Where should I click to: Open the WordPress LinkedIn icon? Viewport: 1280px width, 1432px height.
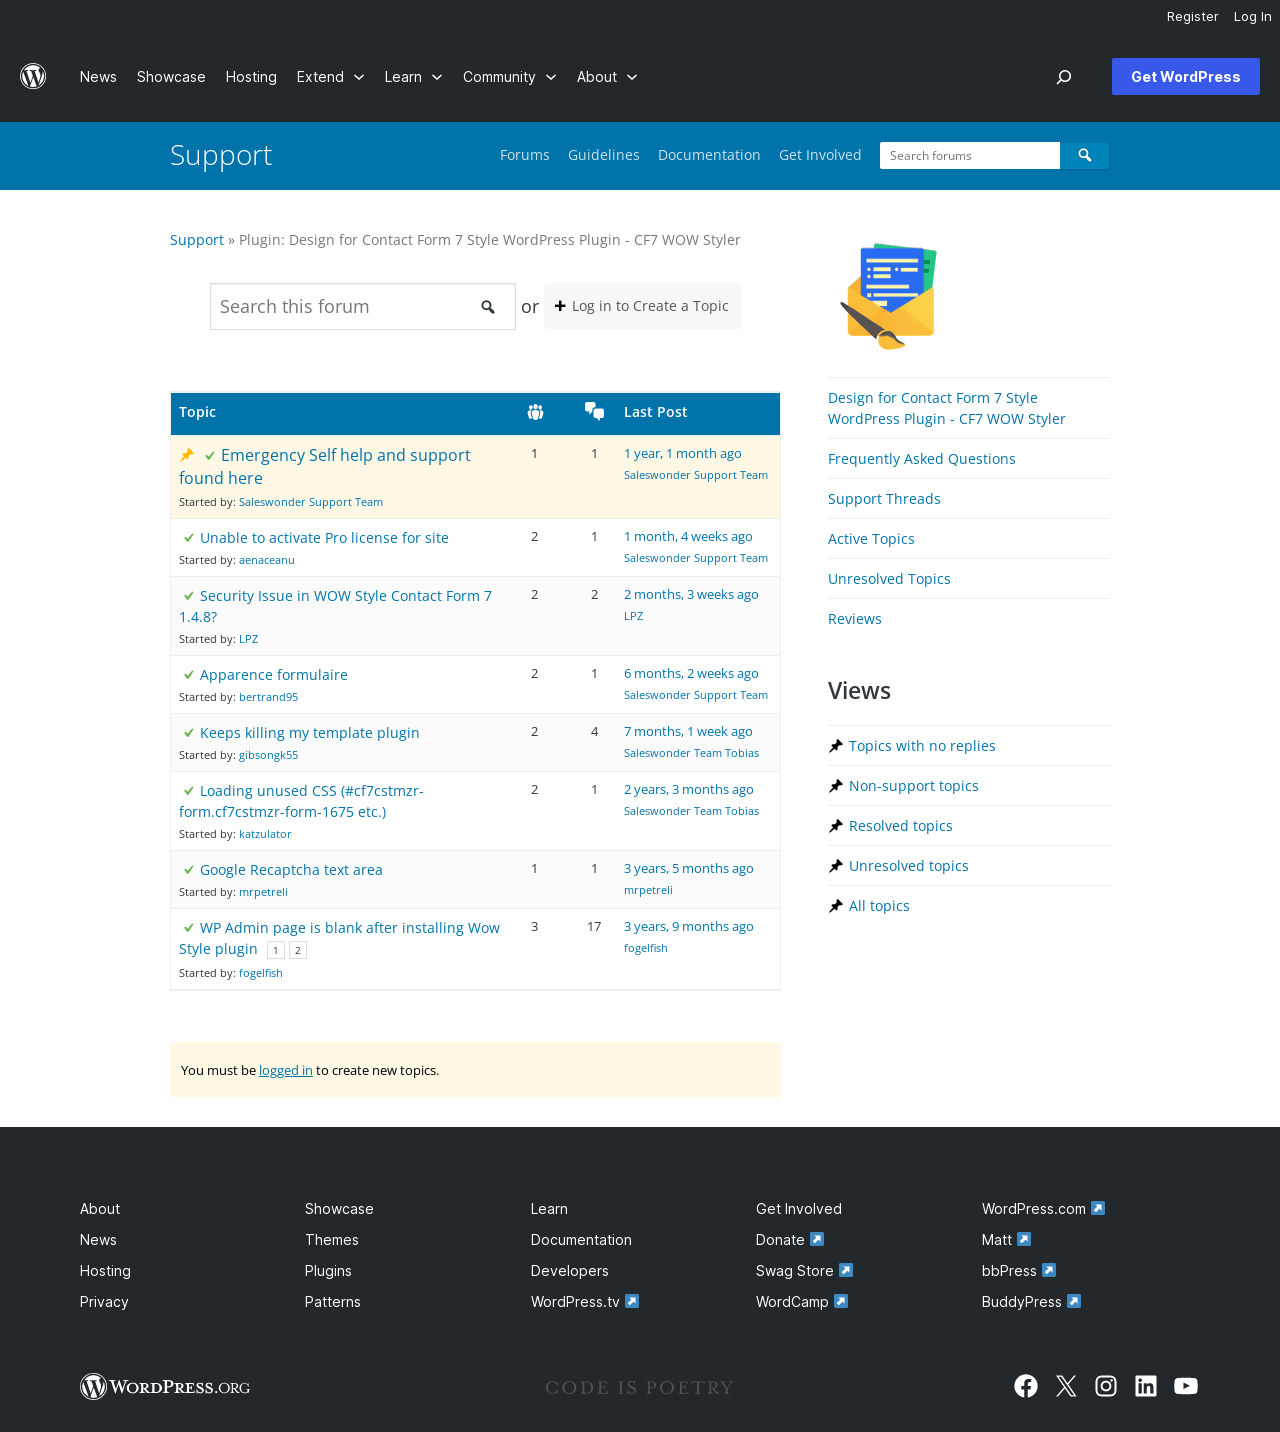click(x=1146, y=1386)
